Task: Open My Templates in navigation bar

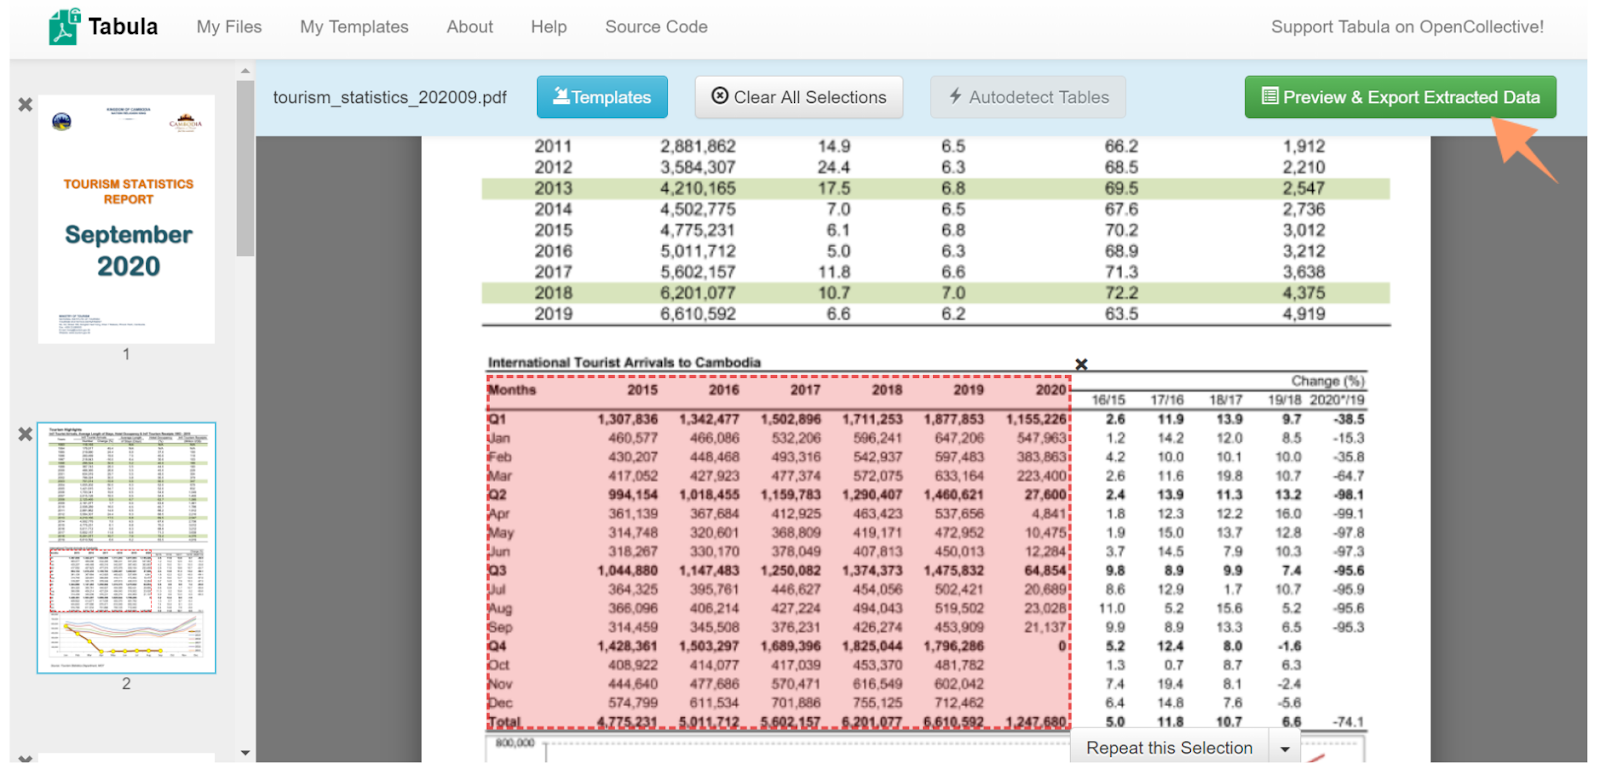Action: pyautogui.click(x=354, y=27)
